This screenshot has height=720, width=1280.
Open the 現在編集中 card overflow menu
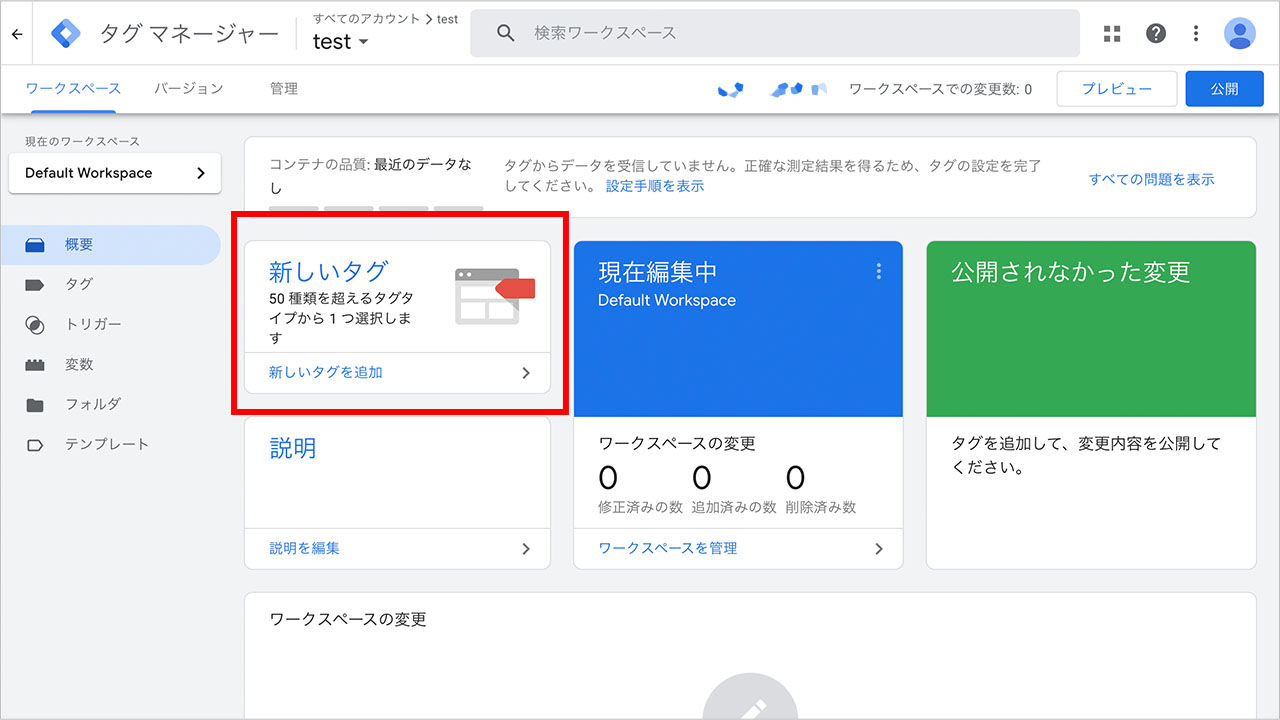point(878,270)
